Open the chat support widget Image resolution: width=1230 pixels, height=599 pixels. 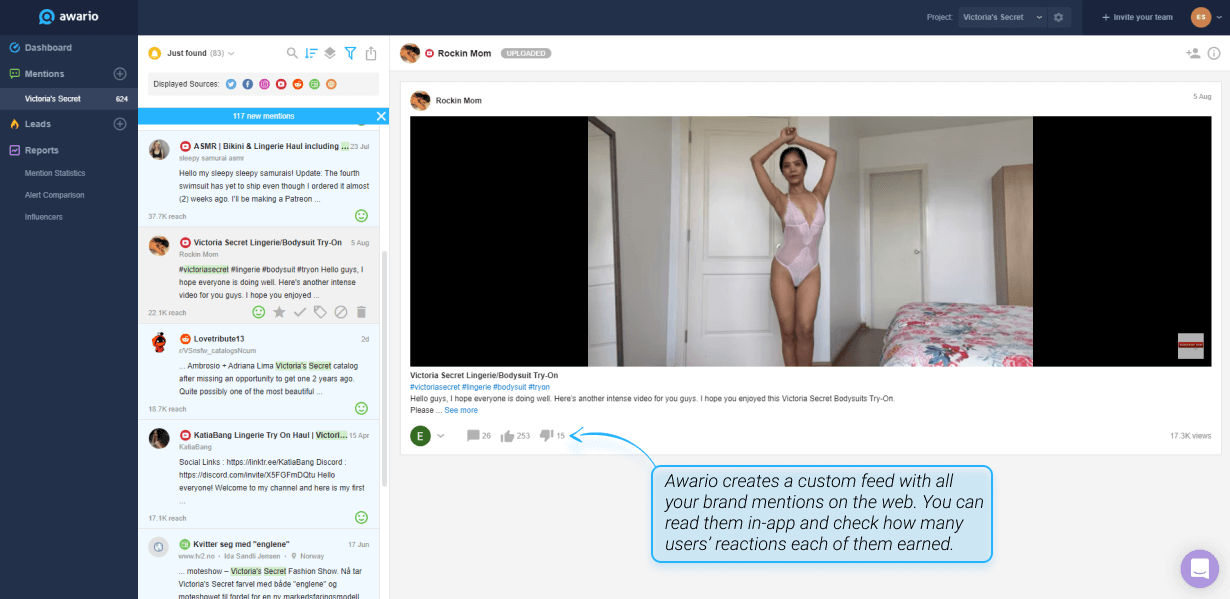[x=1200, y=569]
